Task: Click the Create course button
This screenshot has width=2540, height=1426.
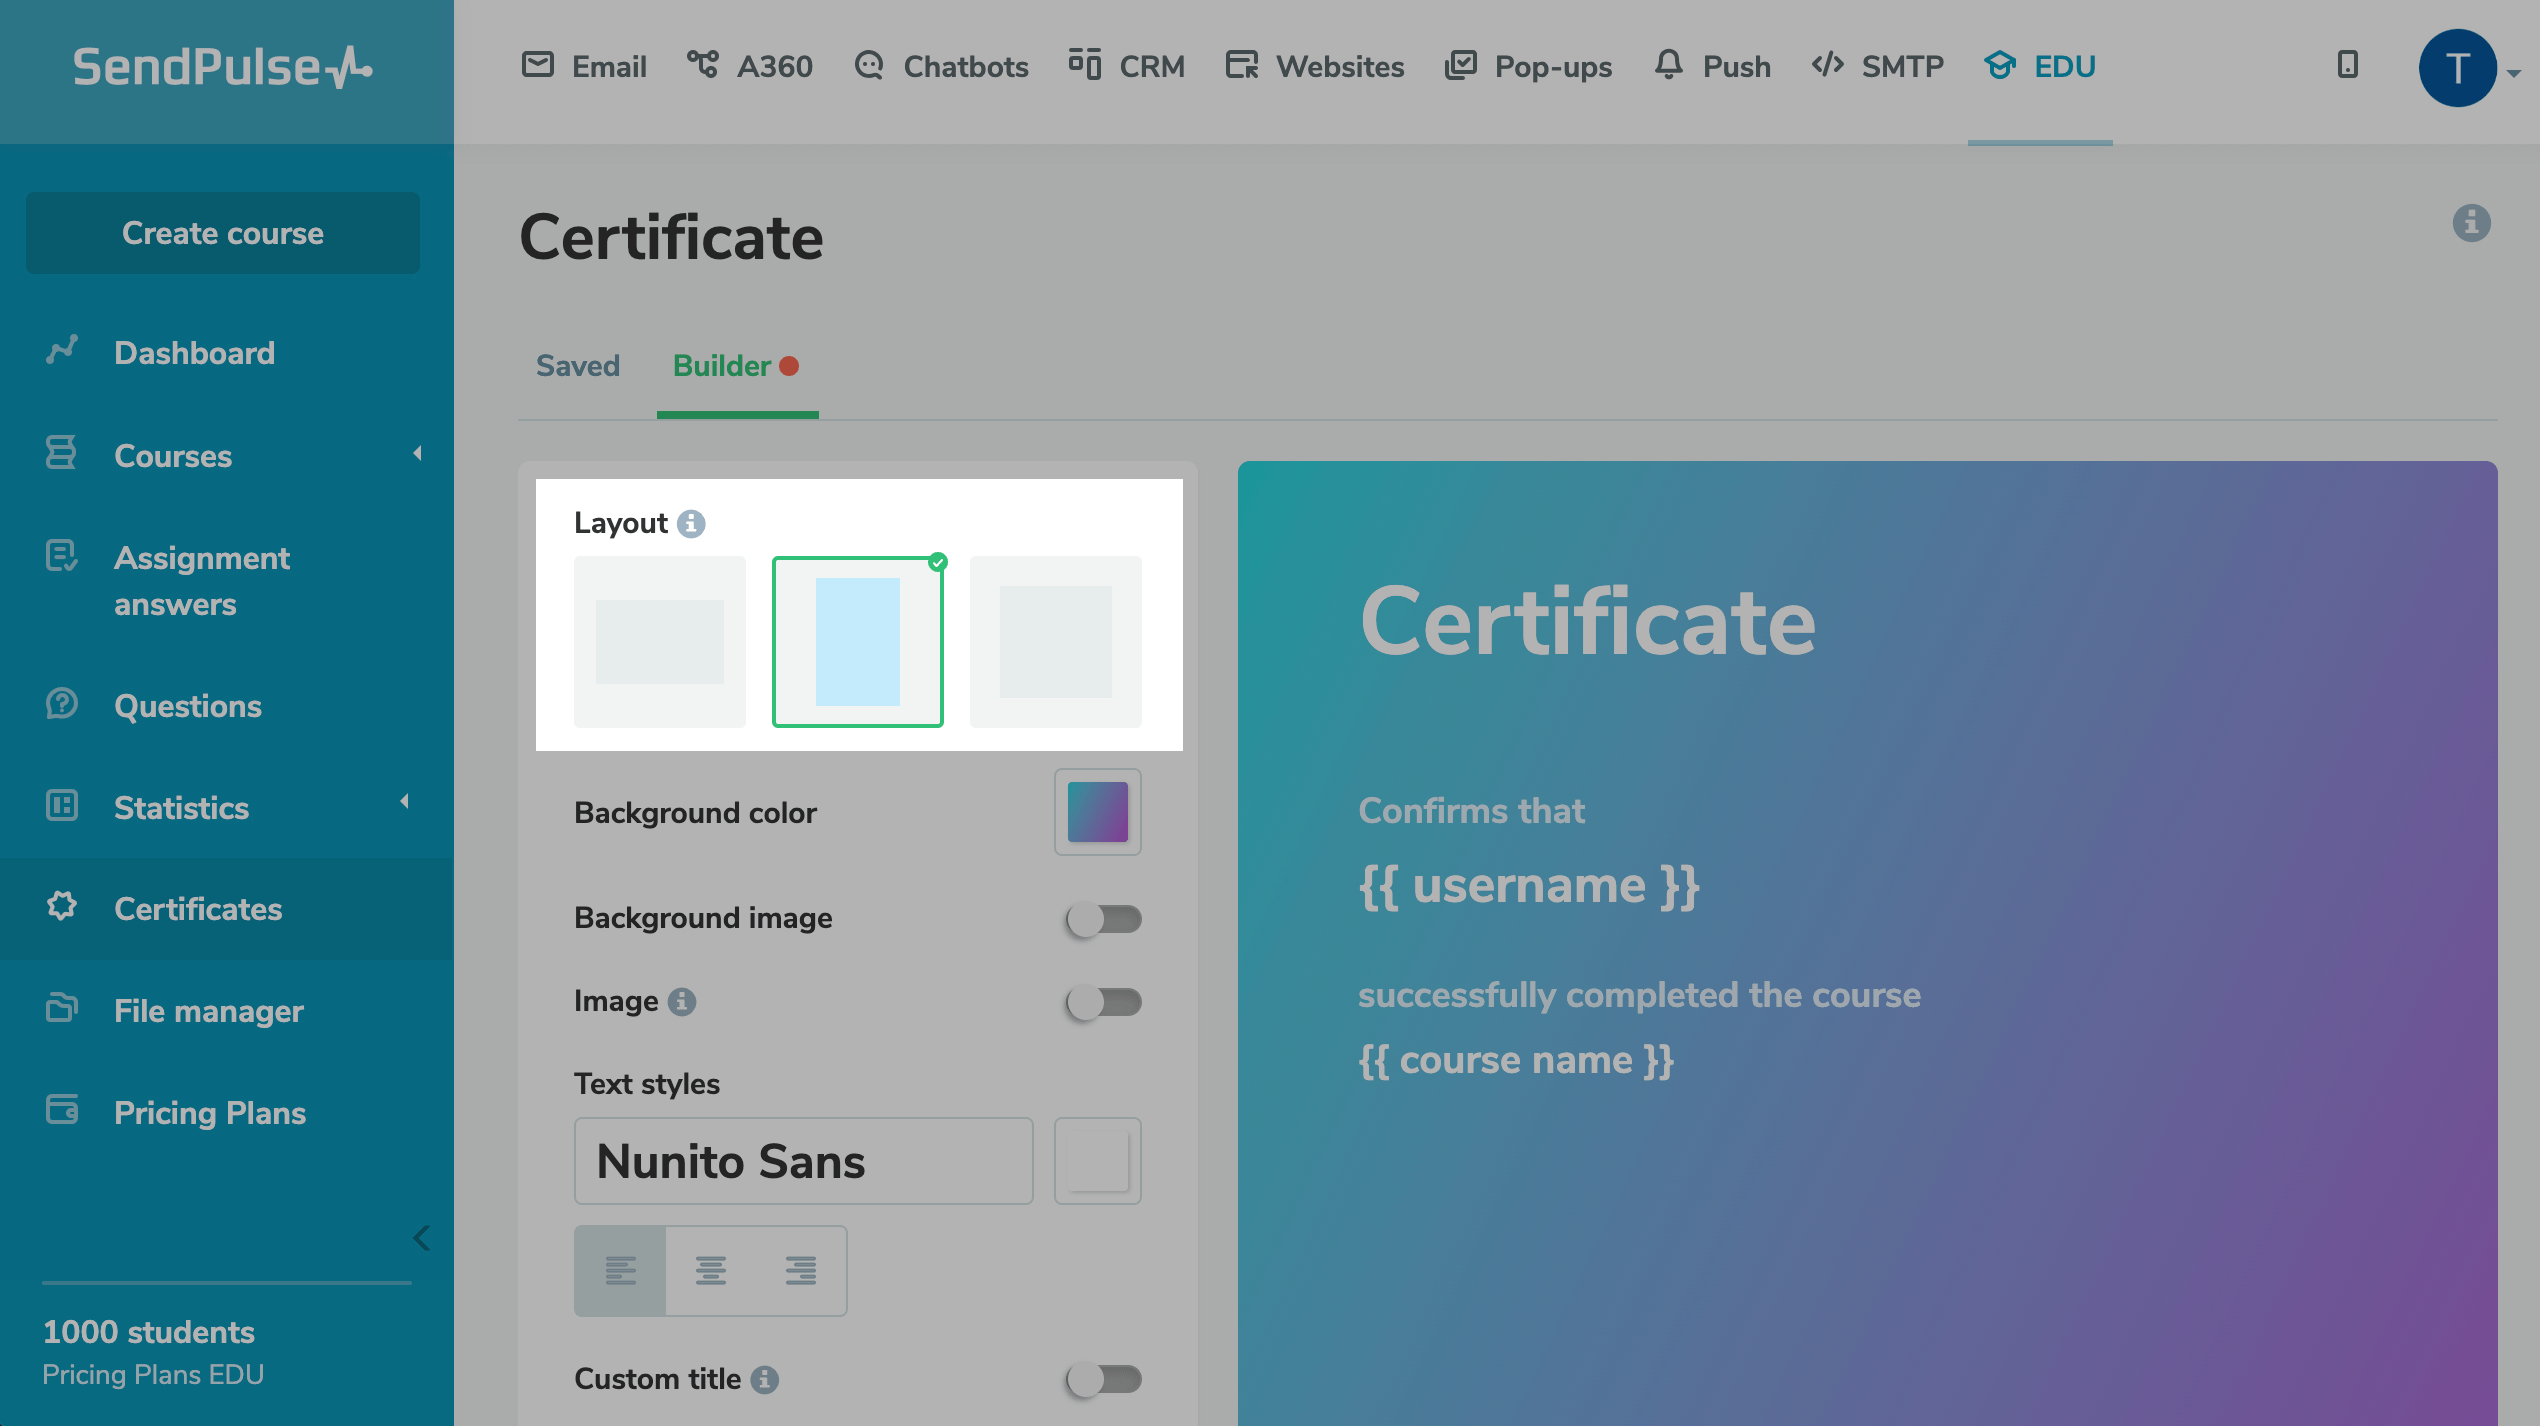Action: click(222, 233)
